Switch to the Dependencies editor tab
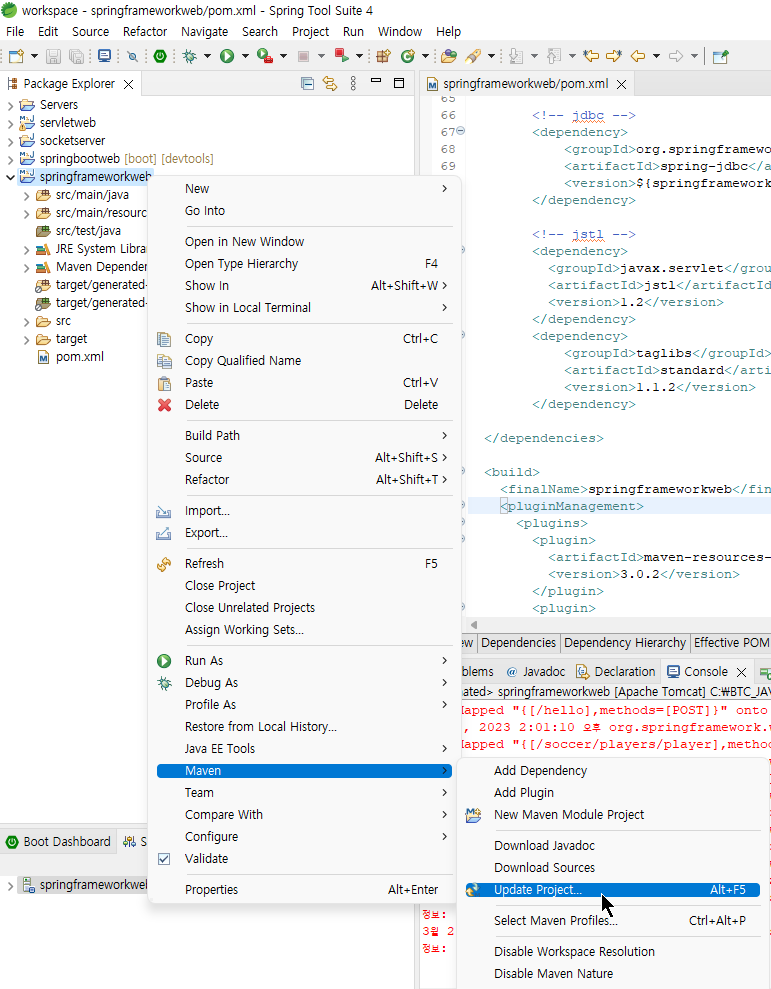 coord(518,643)
